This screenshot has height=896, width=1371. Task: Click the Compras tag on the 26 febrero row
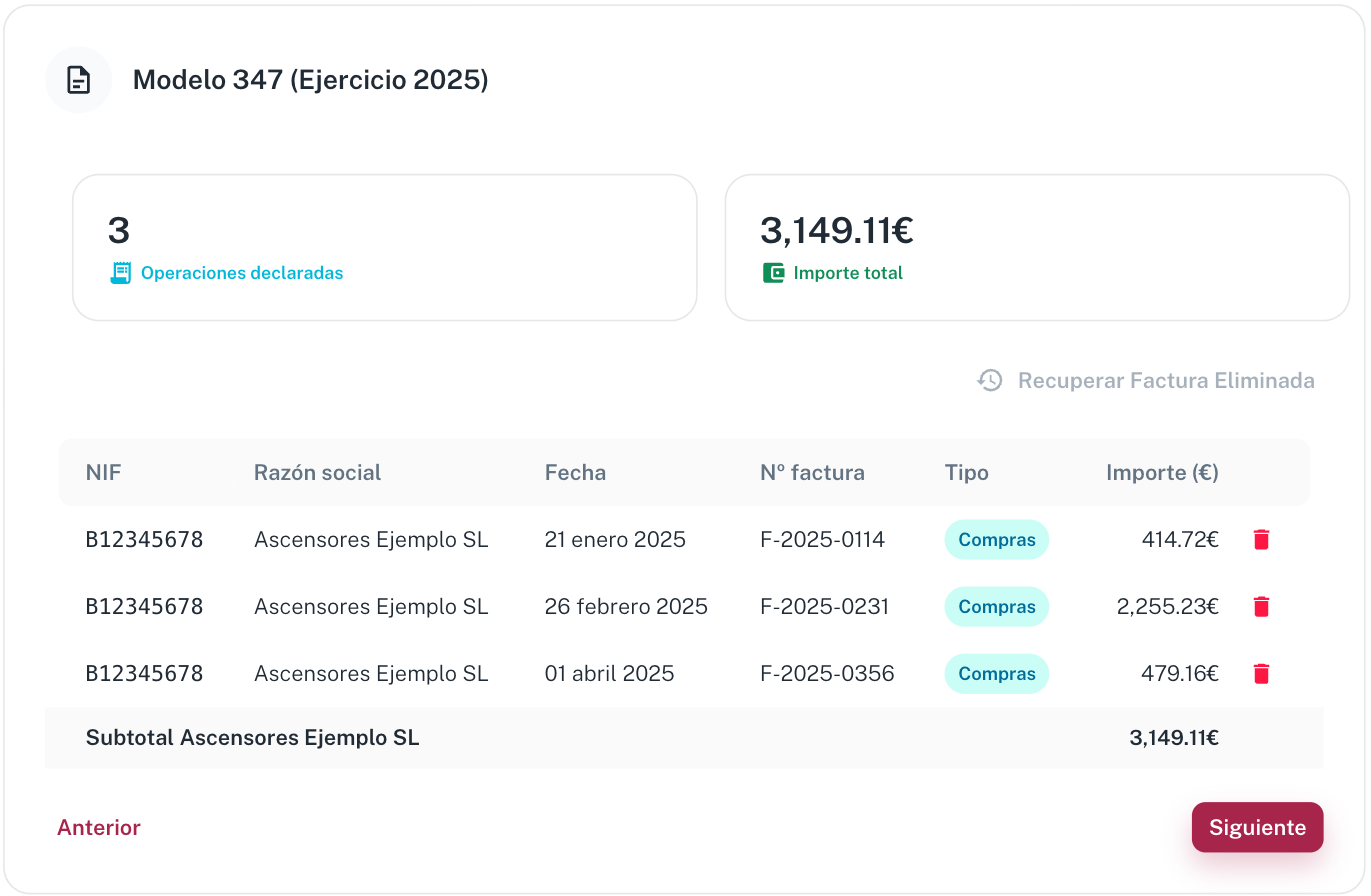(x=996, y=607)
